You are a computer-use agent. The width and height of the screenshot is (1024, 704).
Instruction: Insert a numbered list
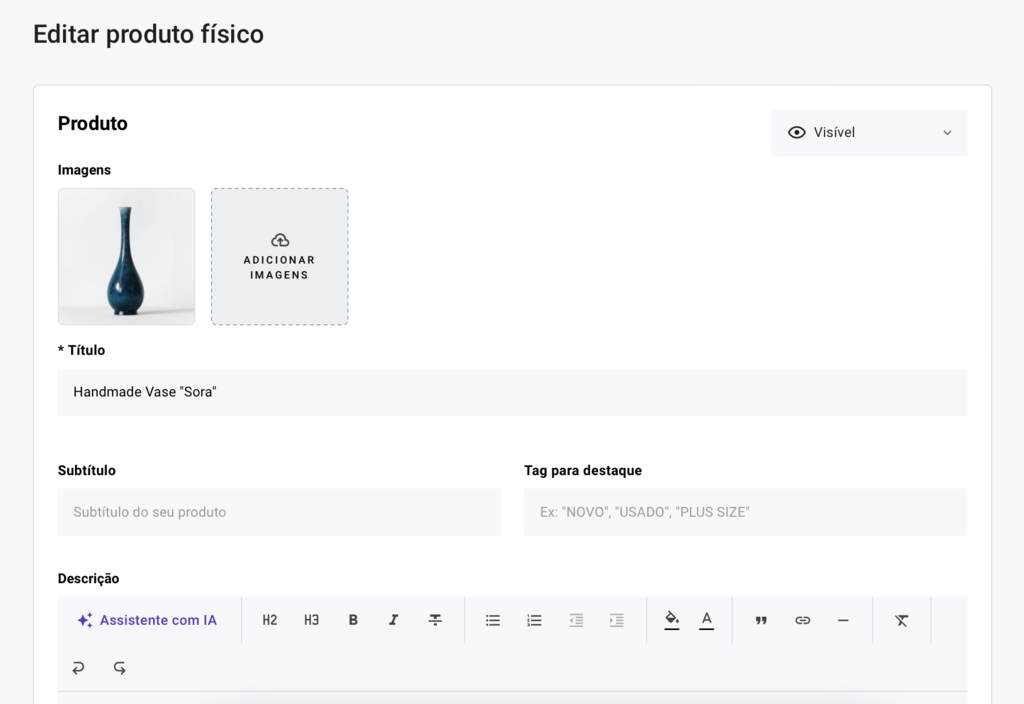[x=534, y=620]
